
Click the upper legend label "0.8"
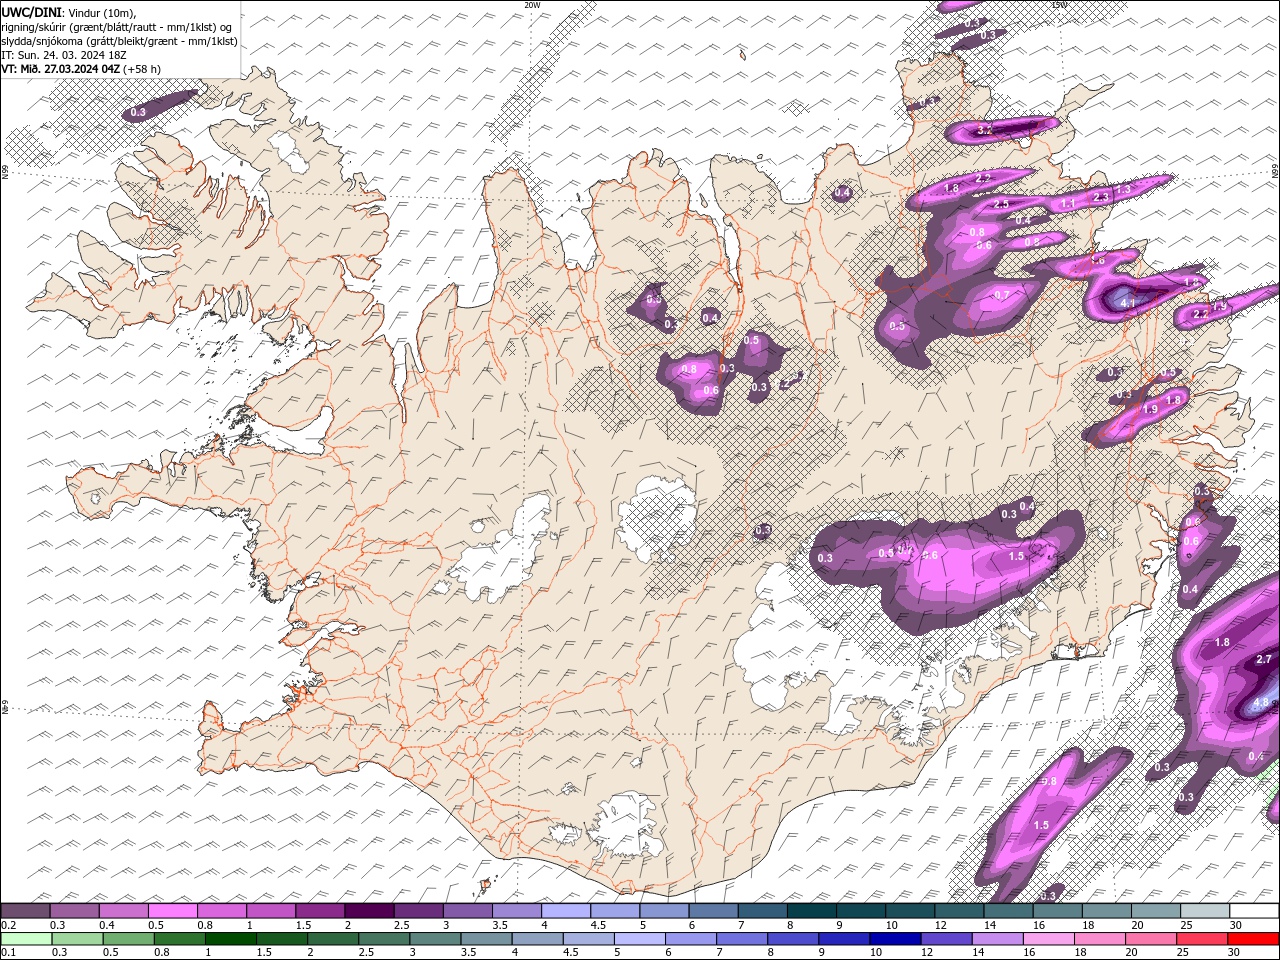click(205, 925)
